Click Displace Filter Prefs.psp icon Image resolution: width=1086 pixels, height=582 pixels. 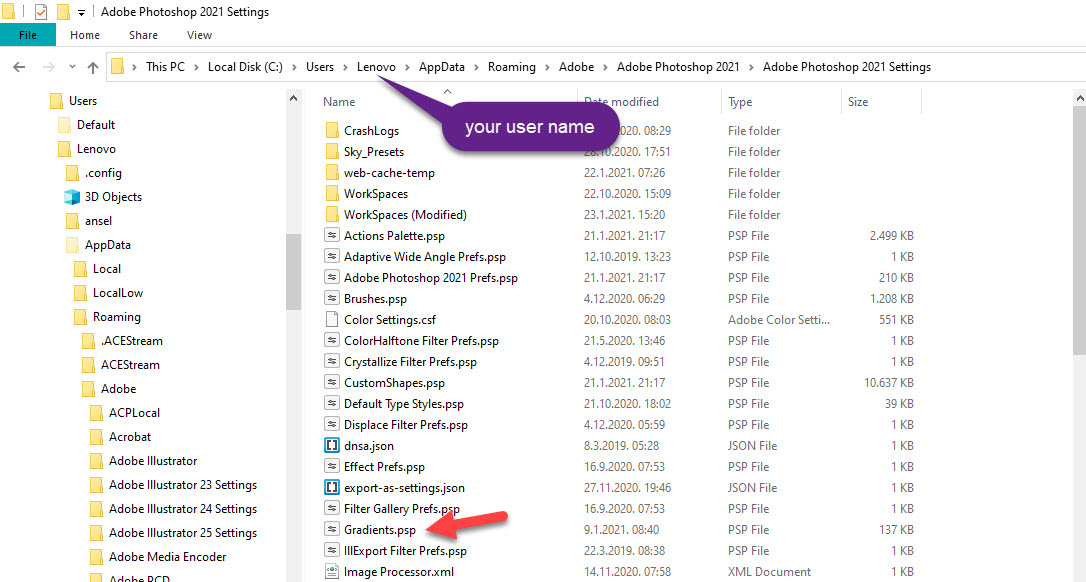332,425
